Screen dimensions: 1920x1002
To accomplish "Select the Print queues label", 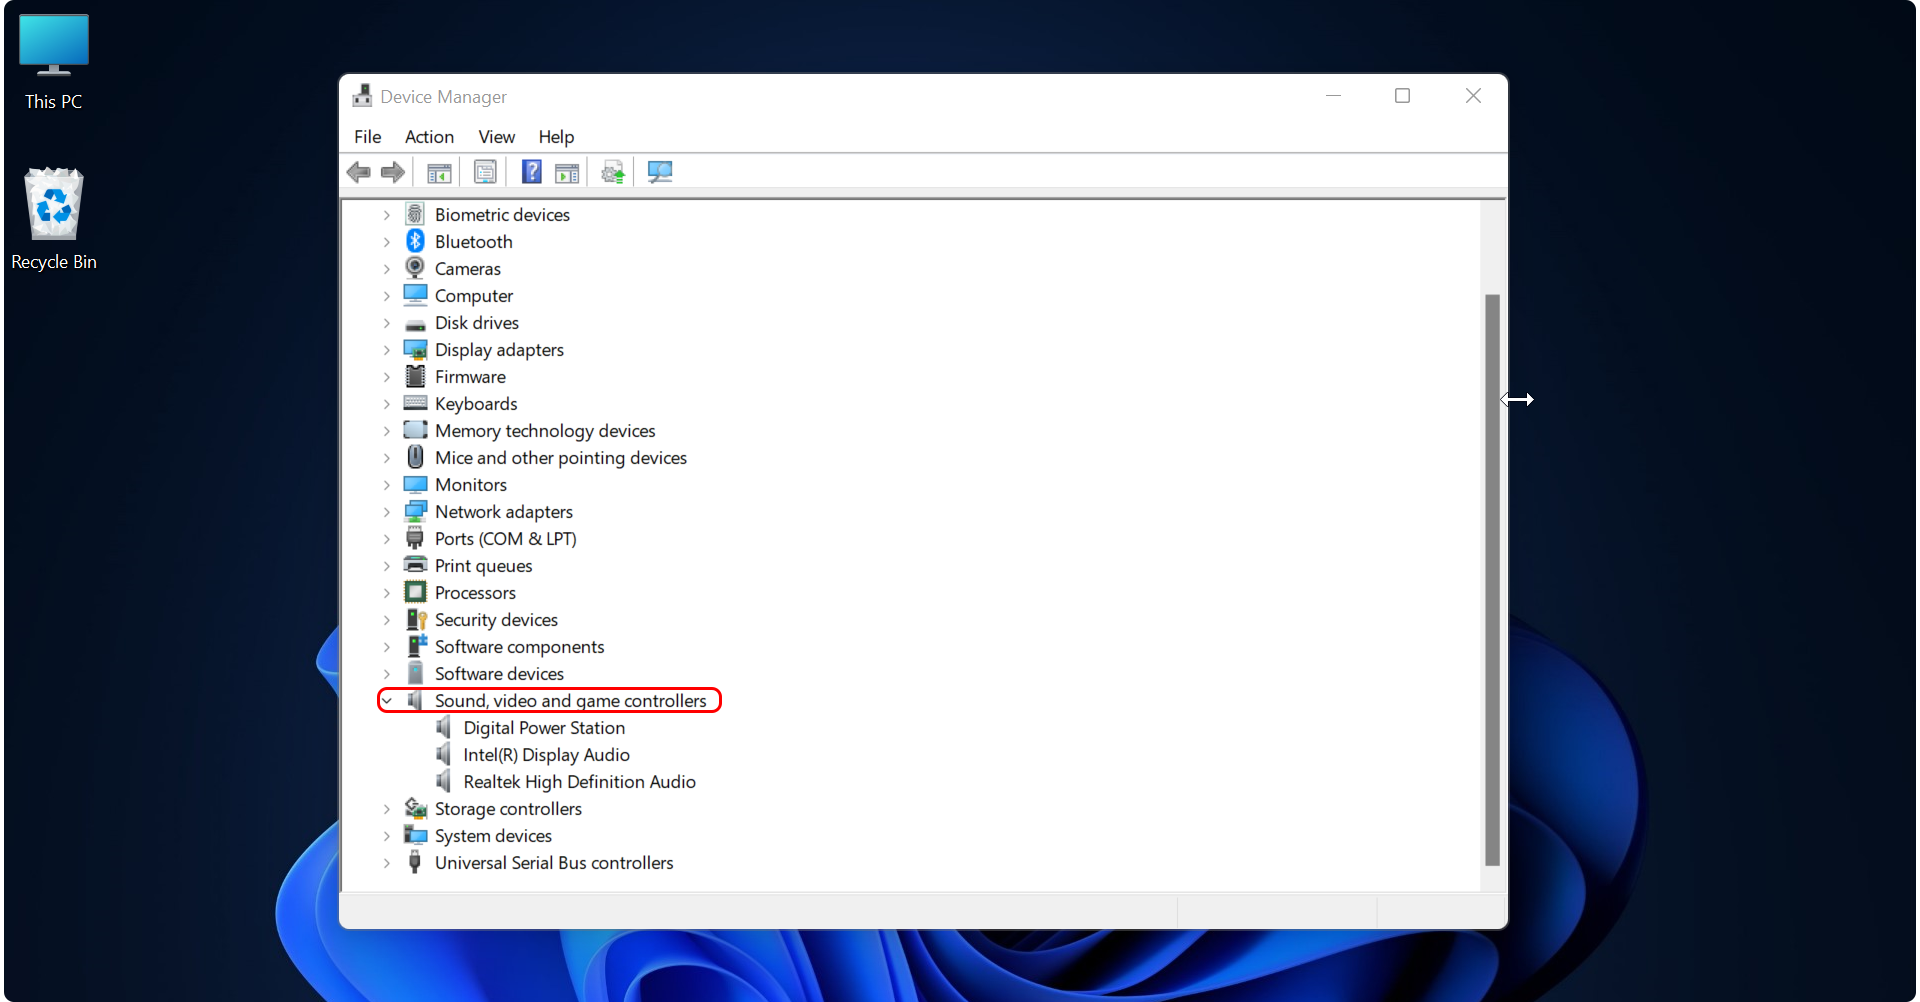I will point(483,566).
